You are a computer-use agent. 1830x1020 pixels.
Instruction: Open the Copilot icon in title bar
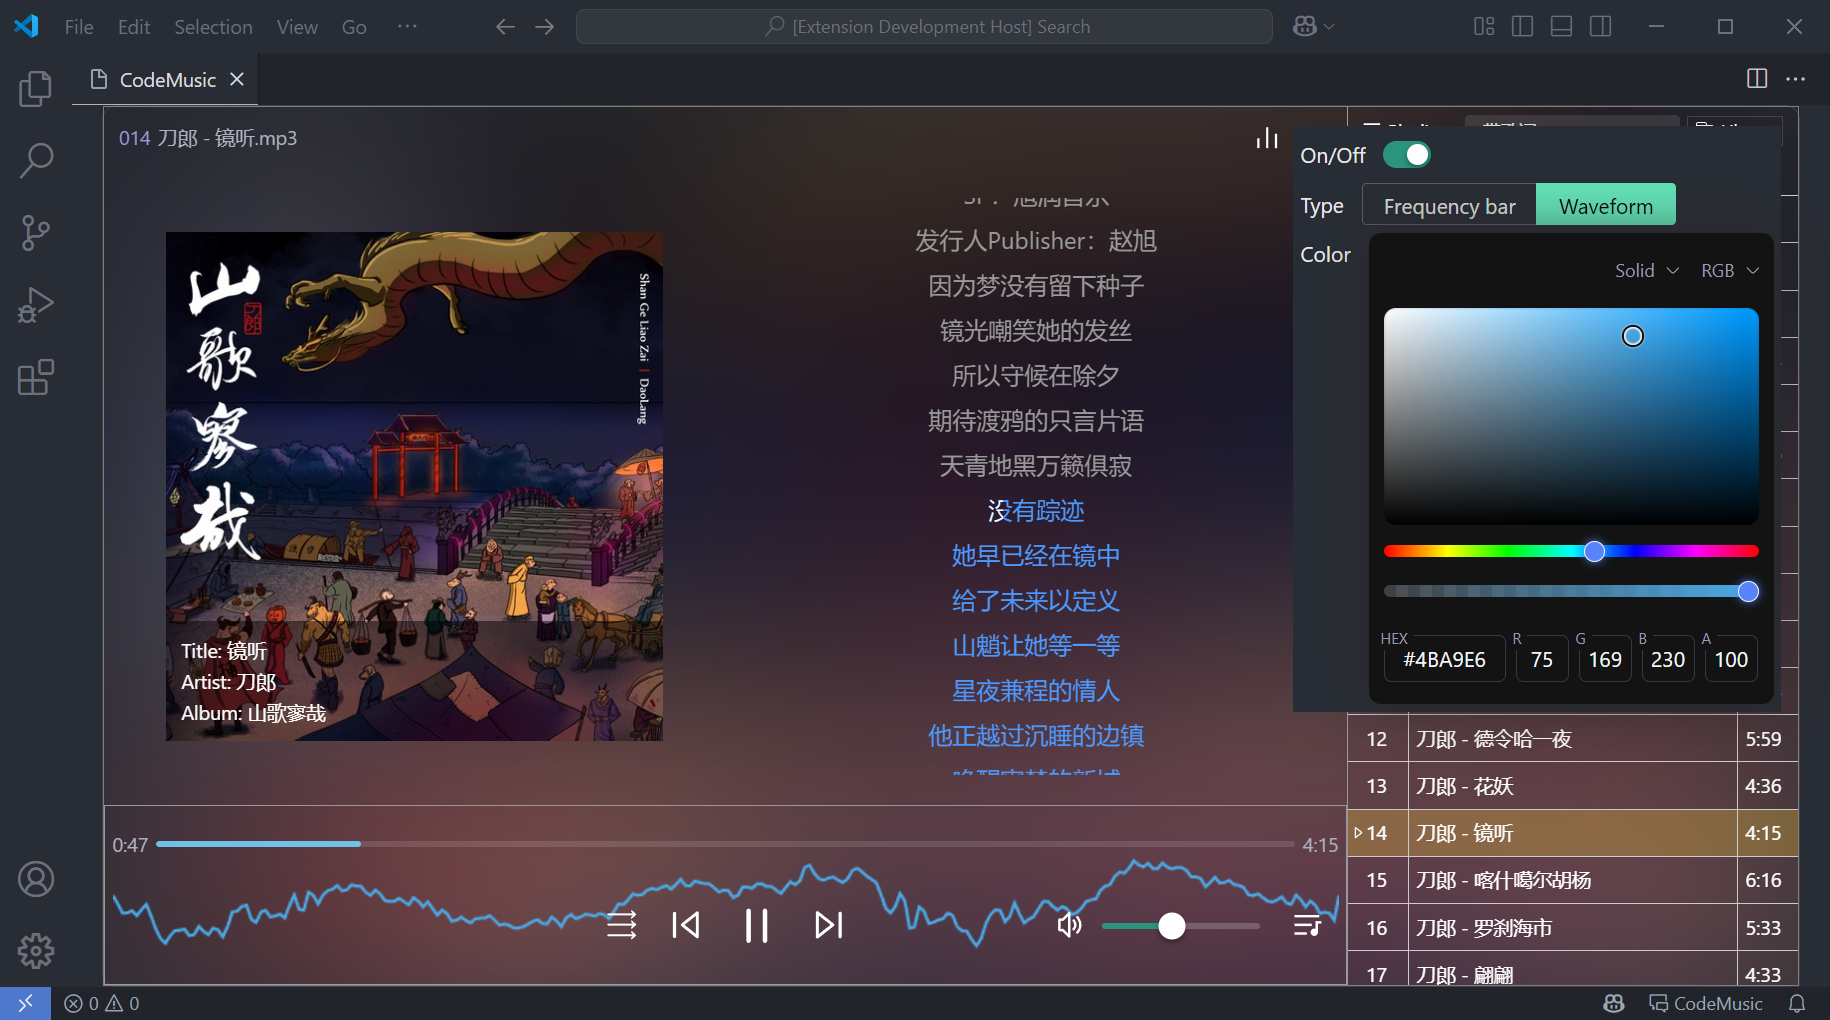[x=1304, y=27]
